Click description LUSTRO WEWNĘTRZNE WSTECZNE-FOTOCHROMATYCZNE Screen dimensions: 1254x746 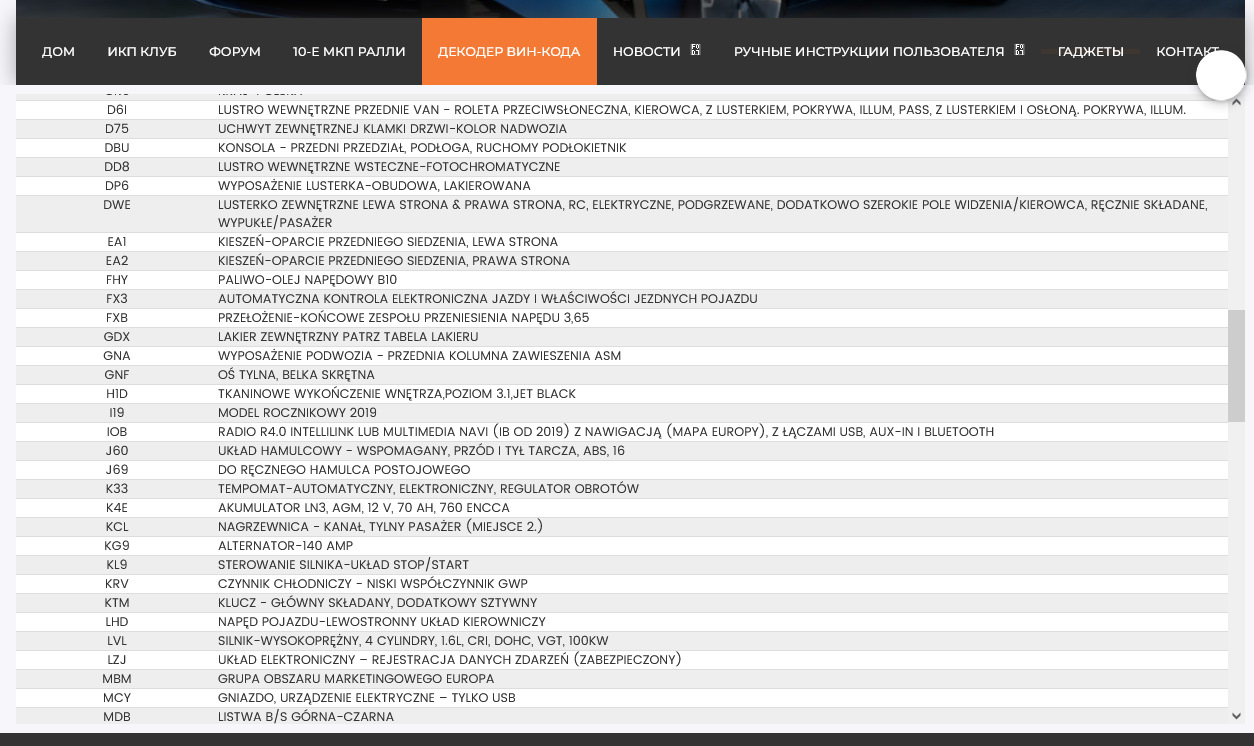click(389, 167)
